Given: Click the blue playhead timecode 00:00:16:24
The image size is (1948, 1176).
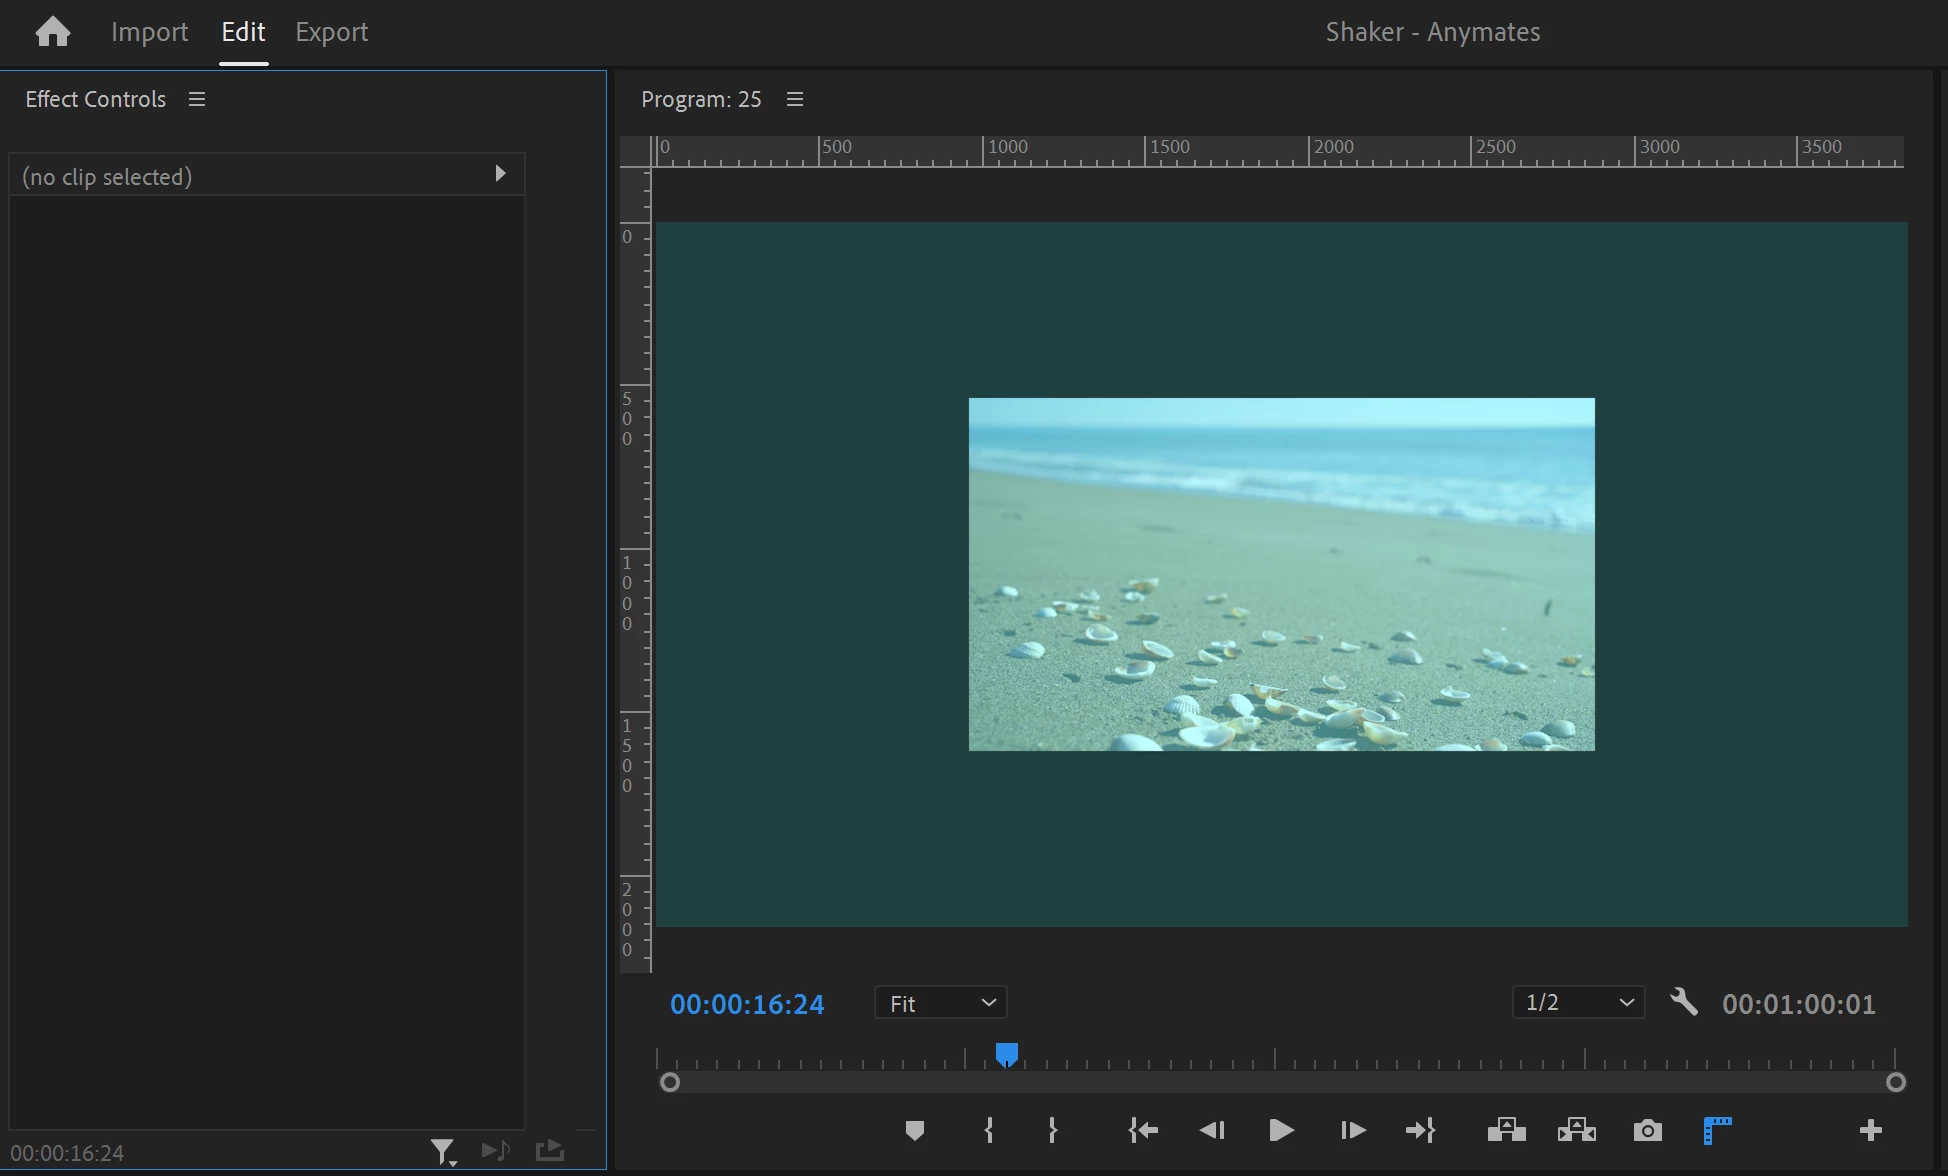Looking at the screenshot, I should (747, 1004).
